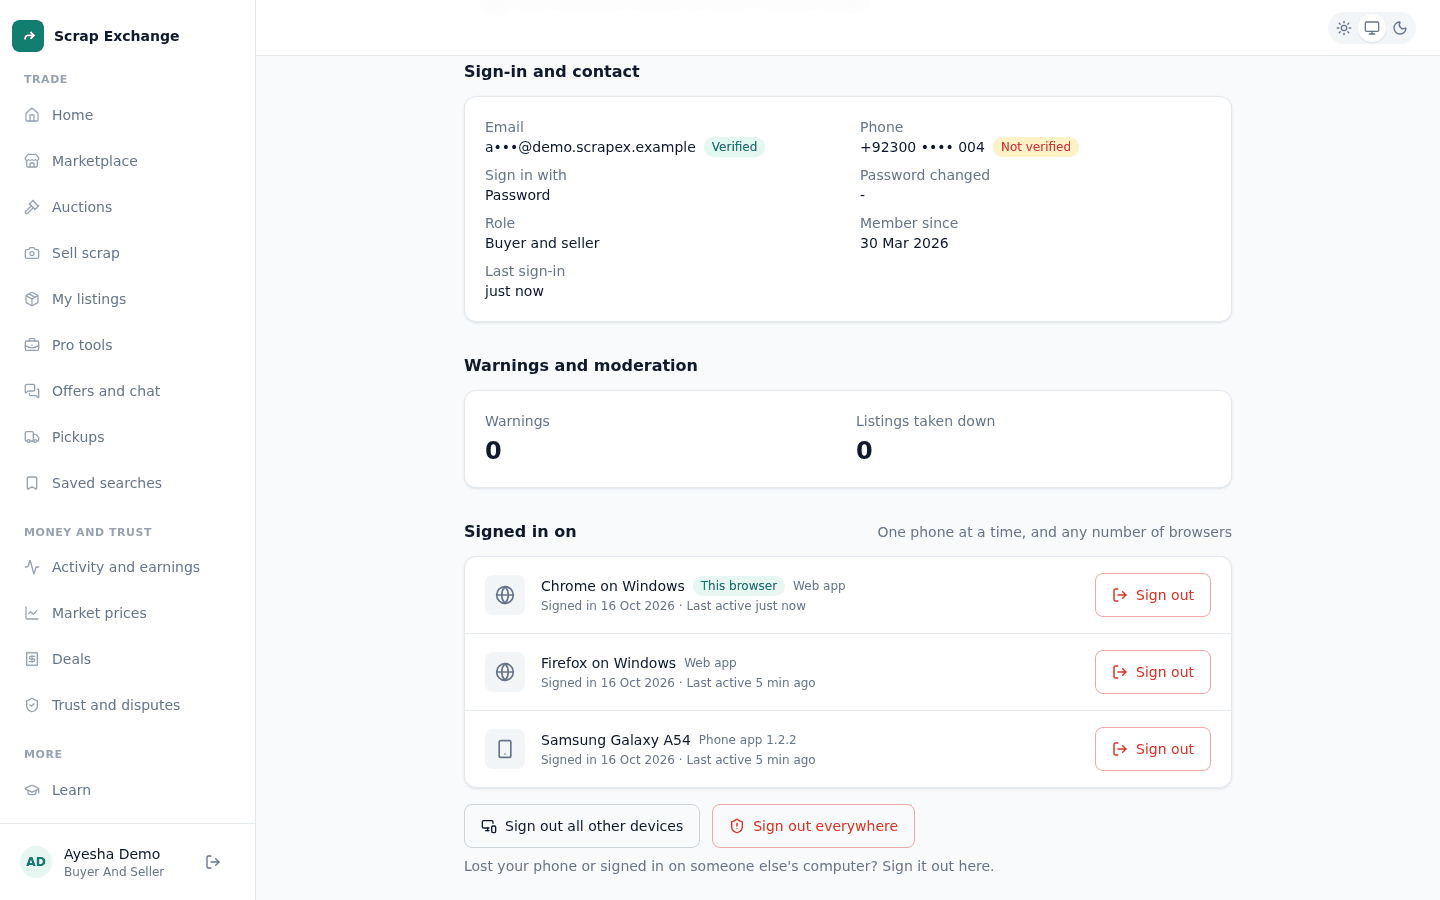
Task: Click the phone icon for Samsung Galaxy A54
Action: (x=505, y=749)
